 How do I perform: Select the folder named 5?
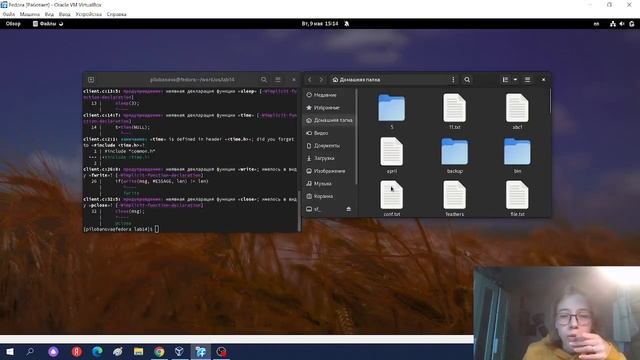point(392,111)
